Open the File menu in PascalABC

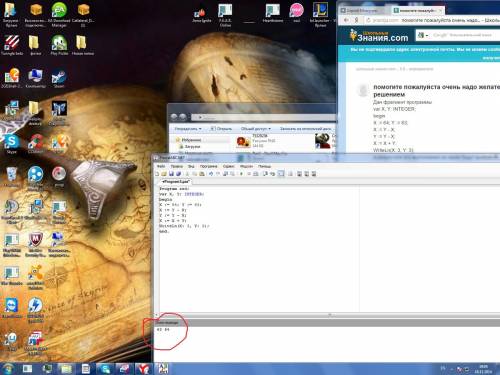161,166
